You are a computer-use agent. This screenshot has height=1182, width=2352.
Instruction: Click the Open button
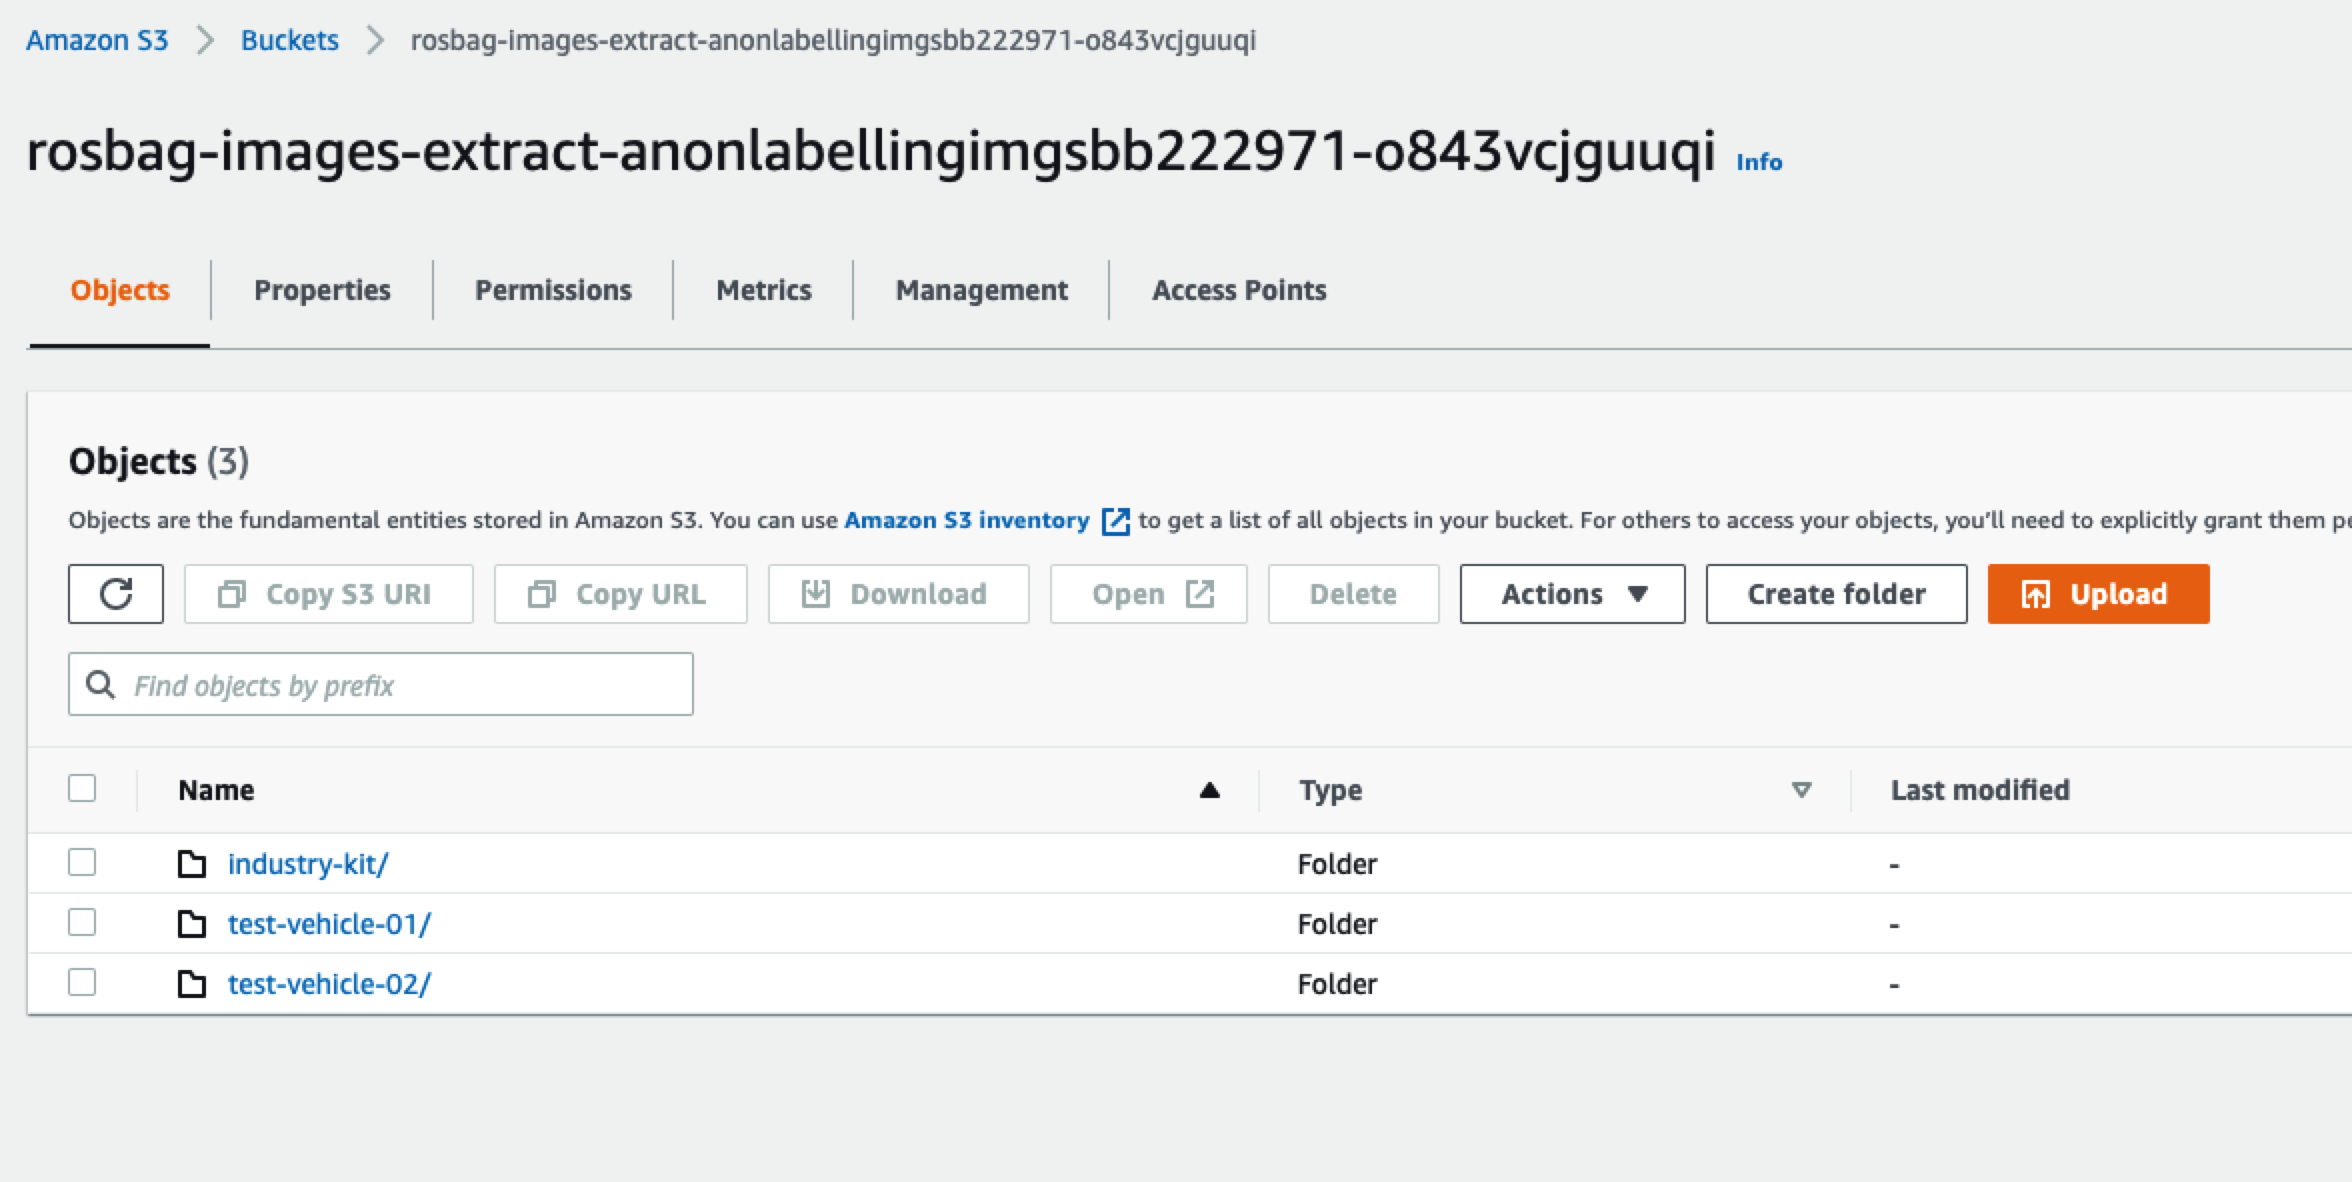[1149, 594]
